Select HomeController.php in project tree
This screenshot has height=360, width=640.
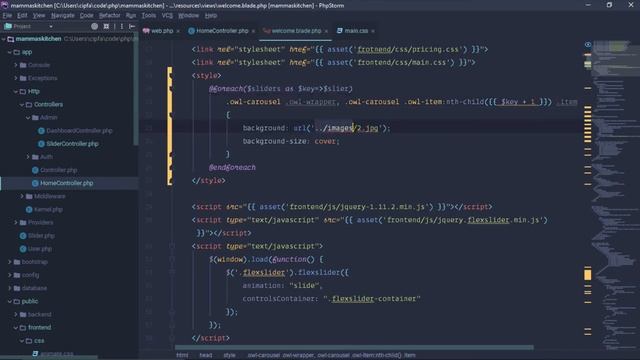pyautogui.click(x=67, y=183)
